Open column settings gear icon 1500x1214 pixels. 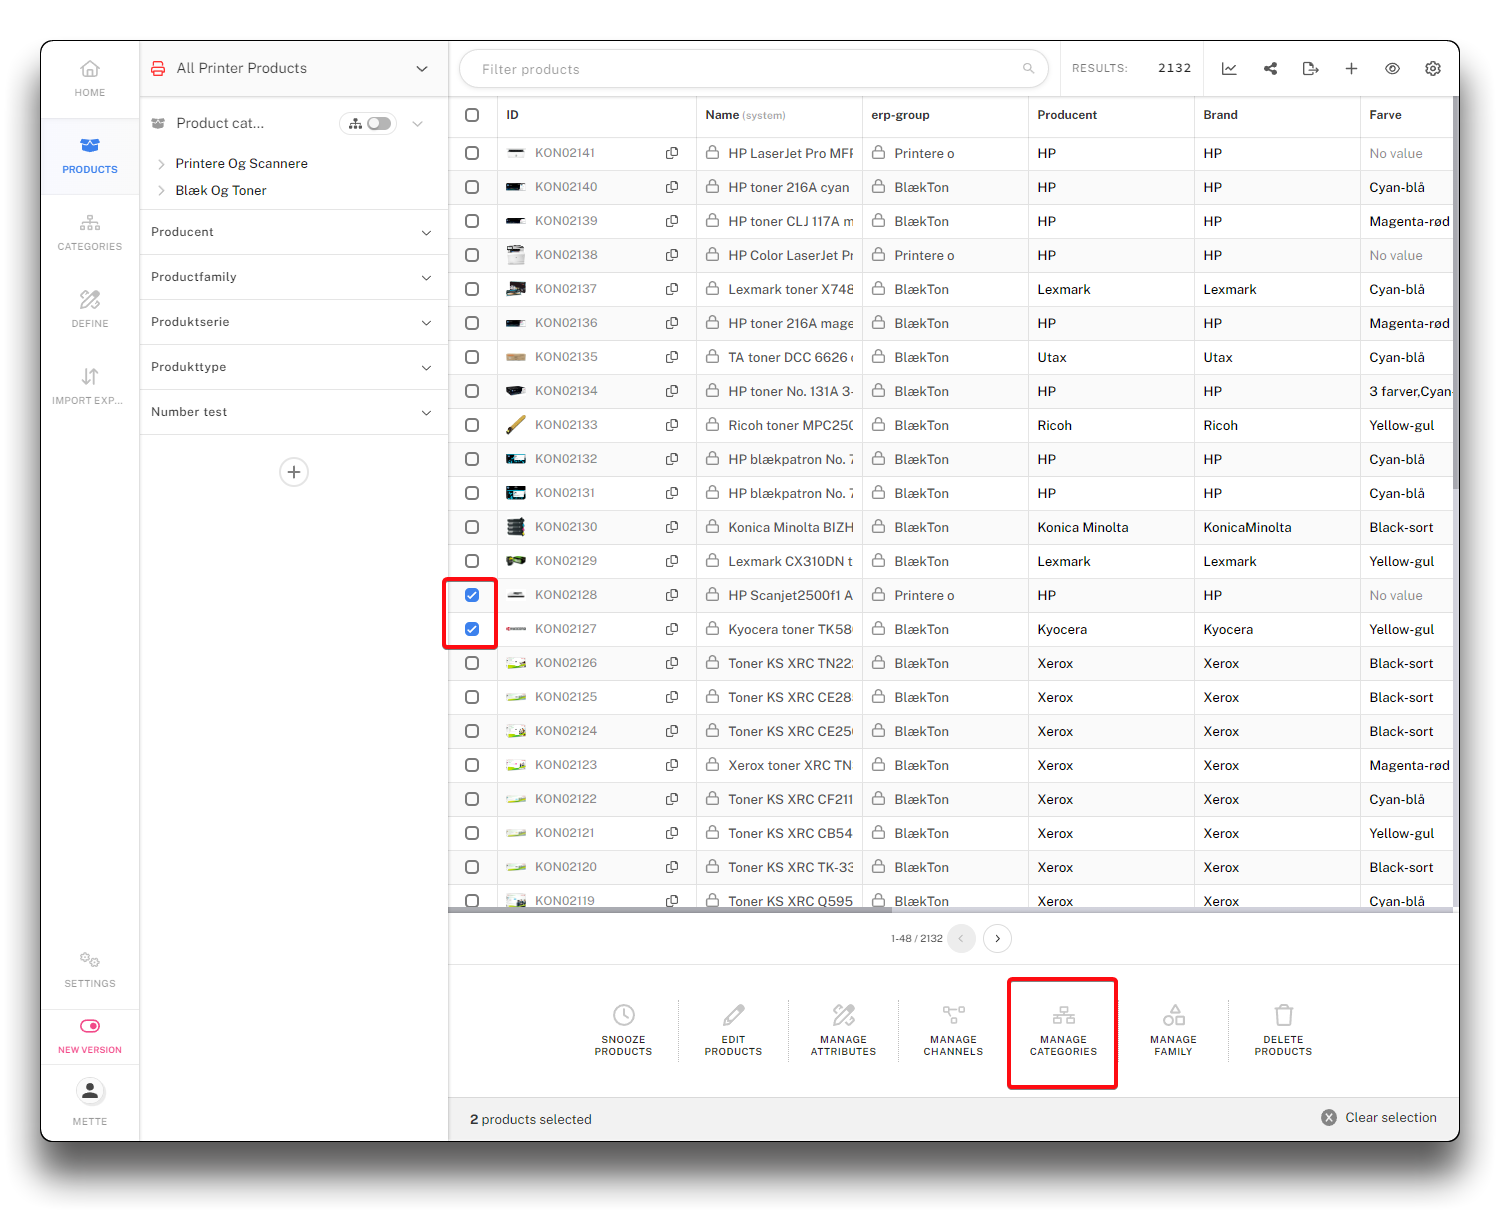click(x=1433, y=69)
